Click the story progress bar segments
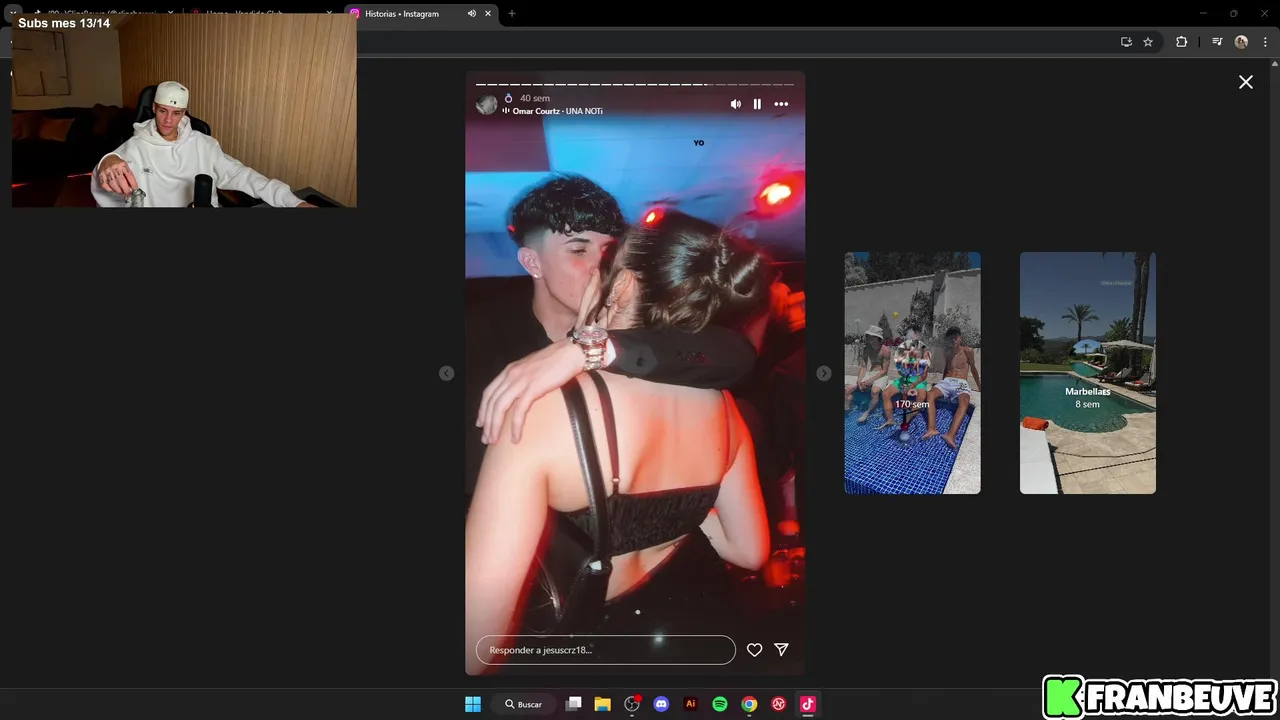This screenshot has height=720, width=1280. 635,84
